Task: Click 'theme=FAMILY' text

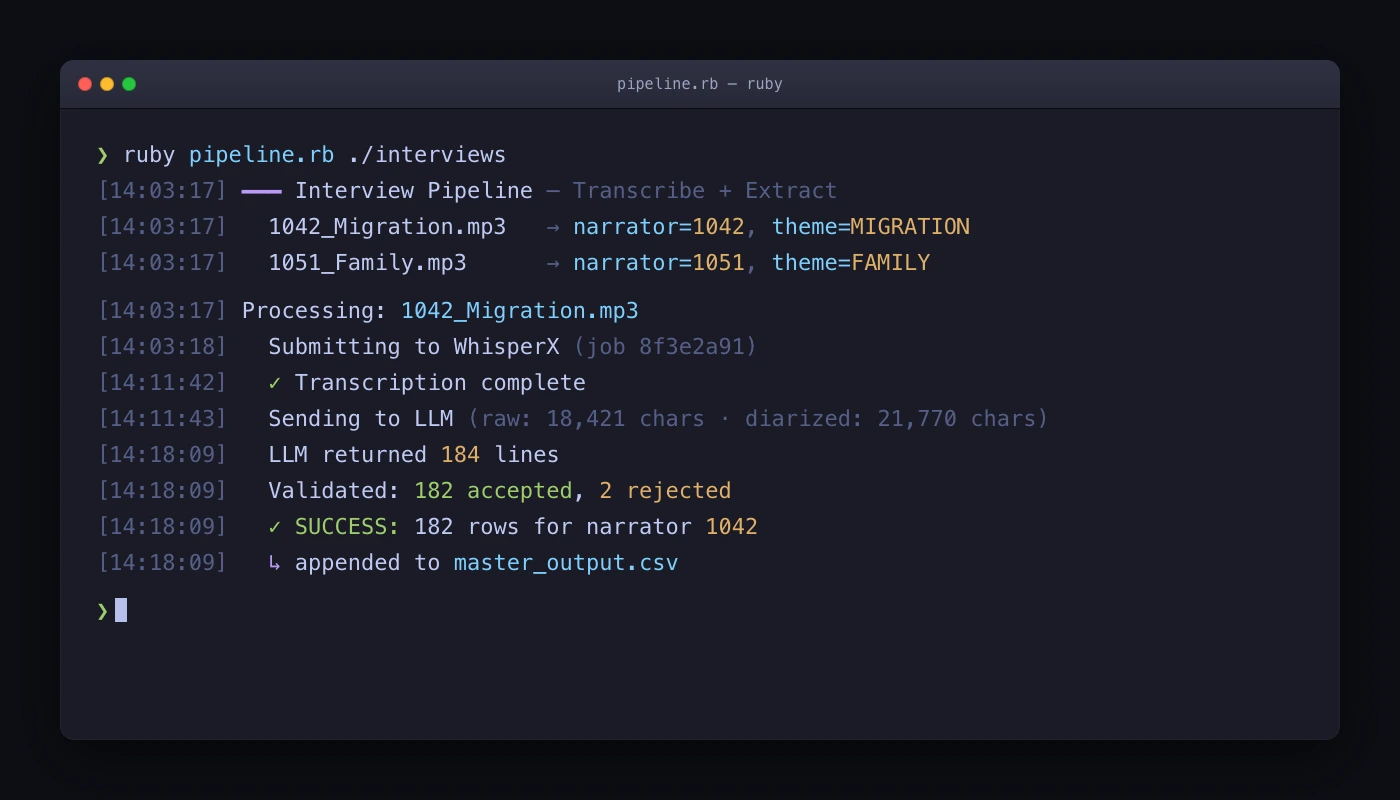Action: click(851, 263)
